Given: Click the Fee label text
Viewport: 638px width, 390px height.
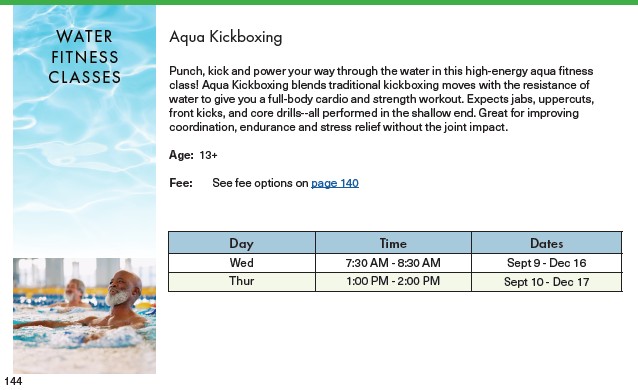Looking at the screenshot, I should [181, 183].
